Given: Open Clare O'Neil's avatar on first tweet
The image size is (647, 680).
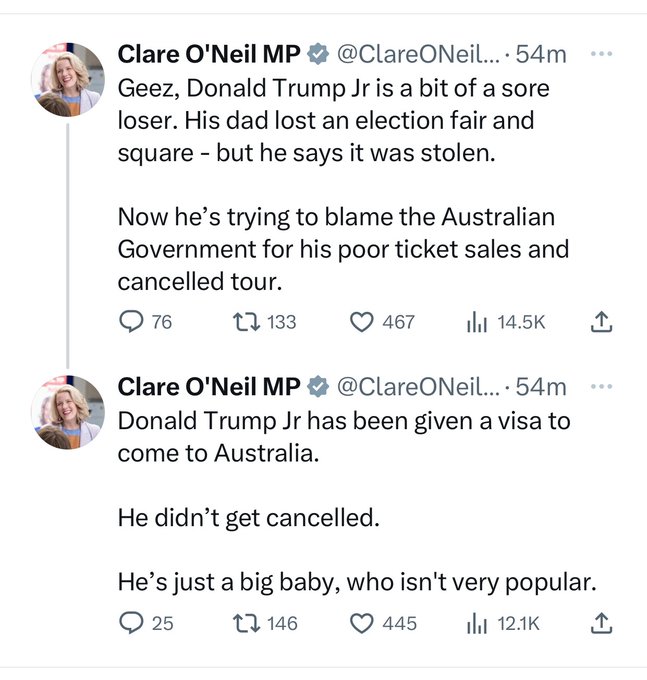Looking at the screenshot, I should pos(68,78).
